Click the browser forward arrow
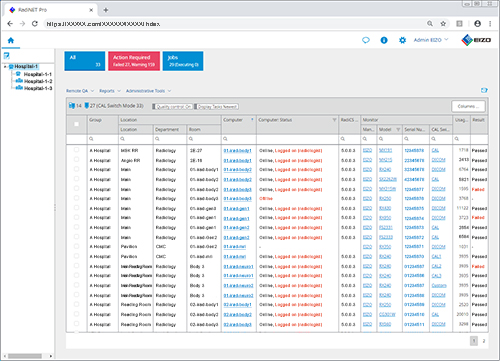Image resolution: width=500 pixels, height=361 pixels. click(22, 24)
